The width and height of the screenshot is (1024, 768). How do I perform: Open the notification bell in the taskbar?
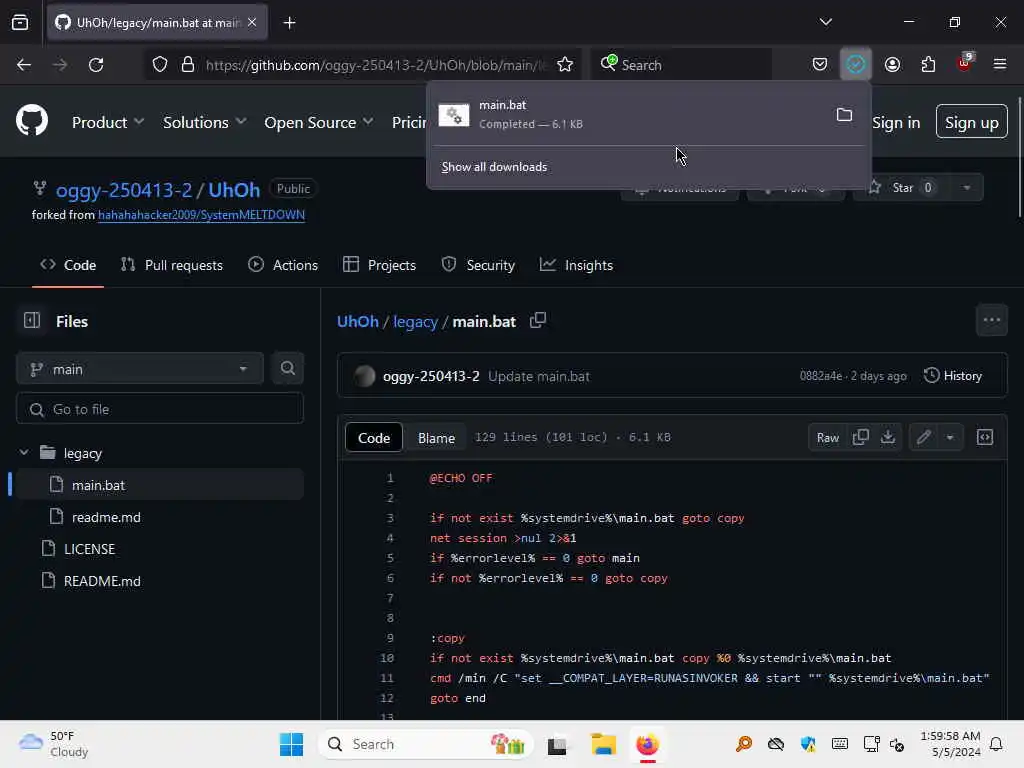pos(995,744)
